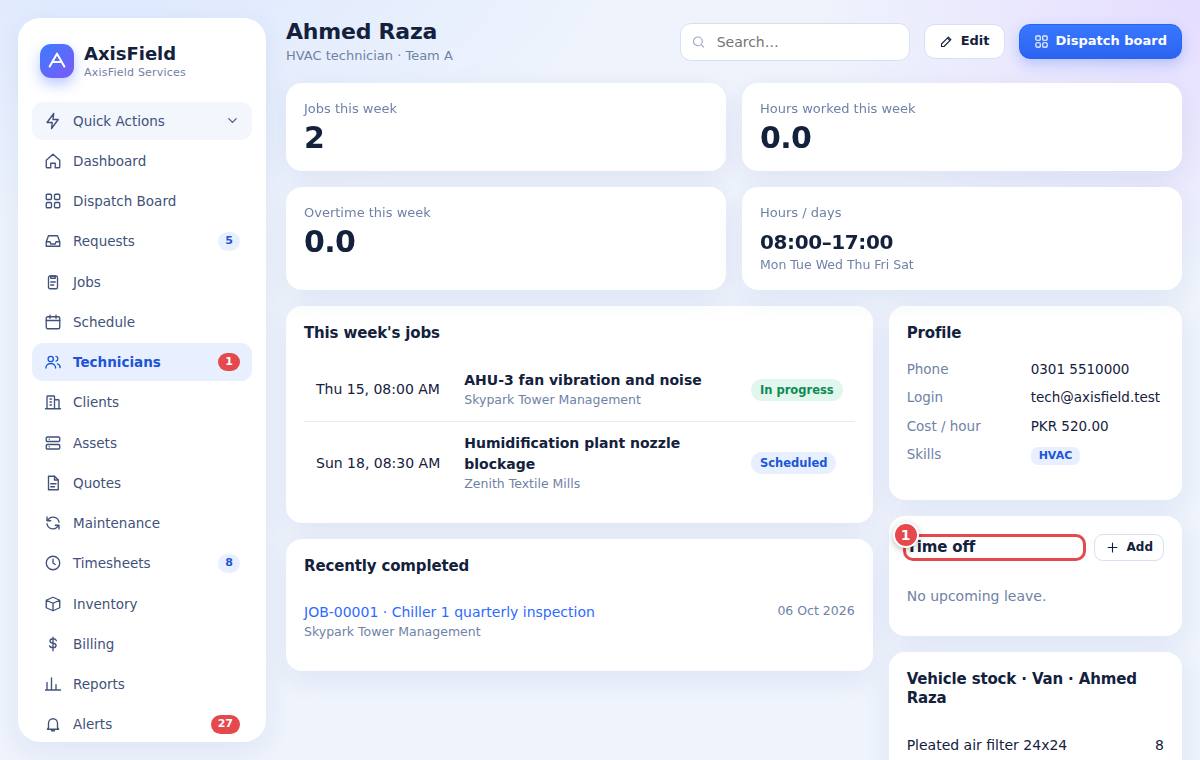Click the Billing dollar icon

coord(53,644)
